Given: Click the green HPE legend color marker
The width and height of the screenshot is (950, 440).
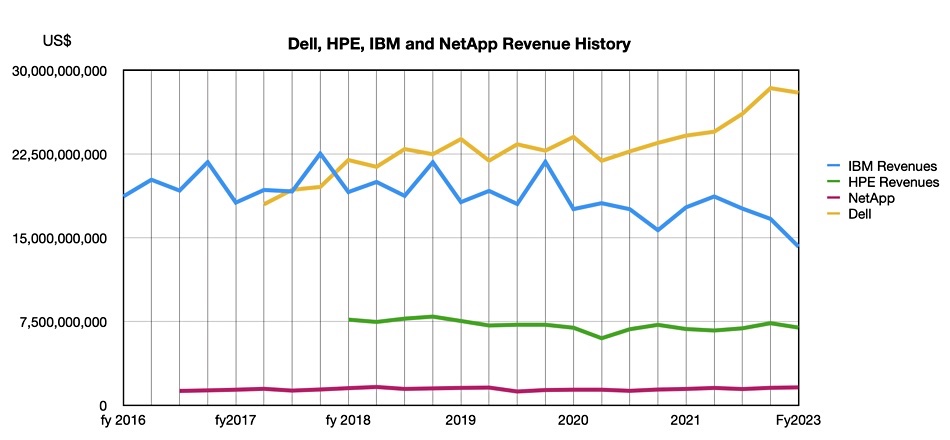Looking at the screenshot, I should pos(835,182).
